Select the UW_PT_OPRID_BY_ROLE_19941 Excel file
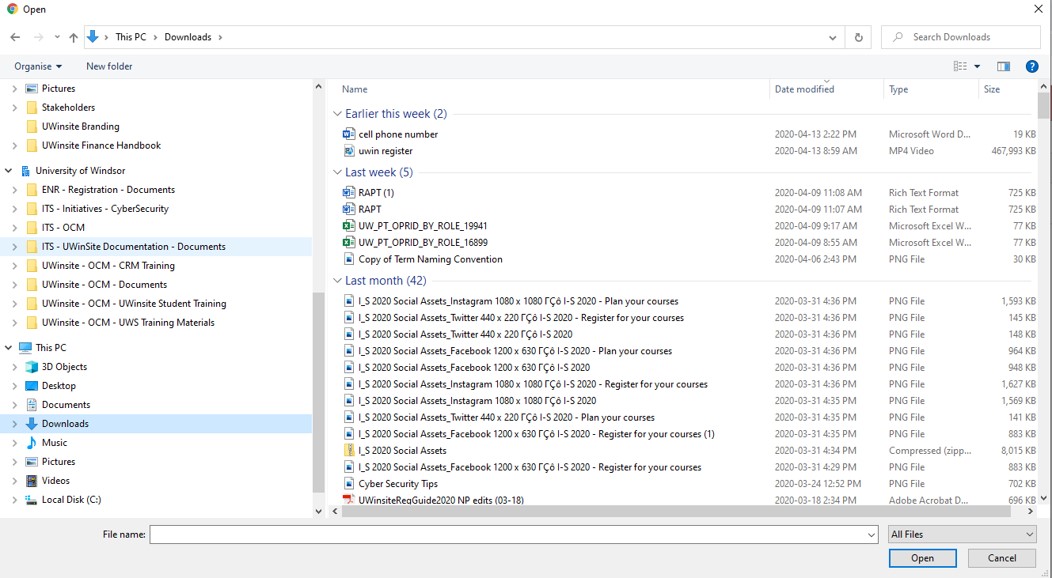Viewport: 1052px width, 578px height. pyautogui.click(x=422, y=226)
